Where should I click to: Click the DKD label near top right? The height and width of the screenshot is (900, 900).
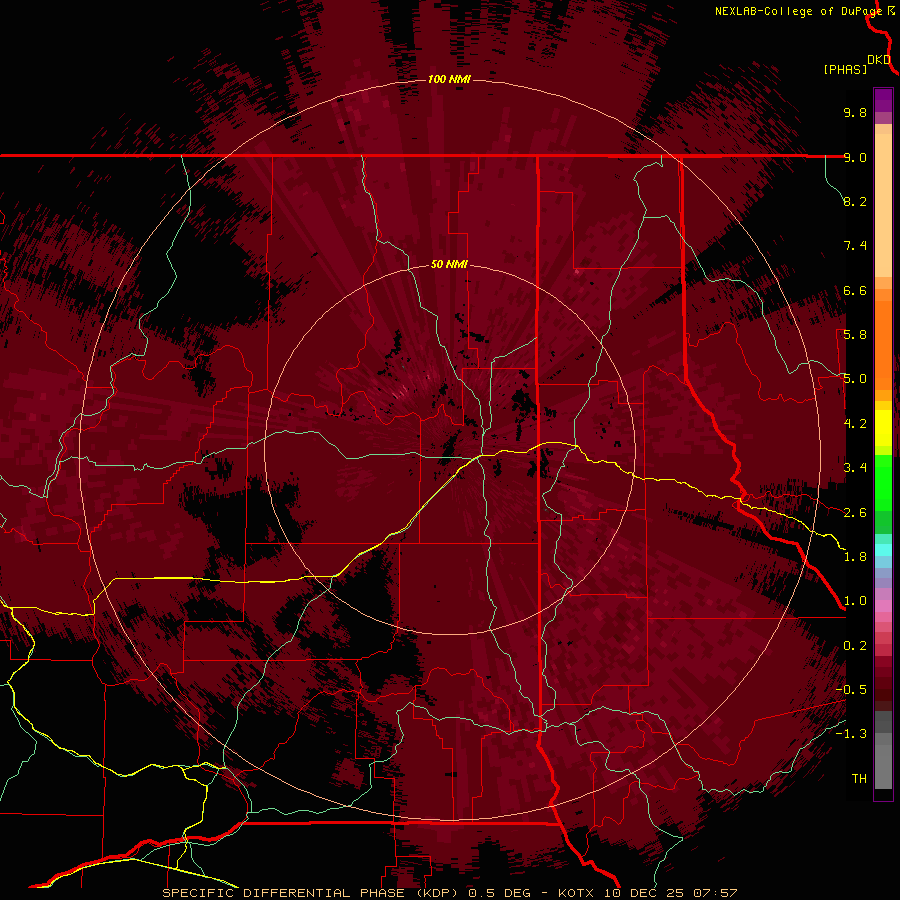(x=879, y=60)
